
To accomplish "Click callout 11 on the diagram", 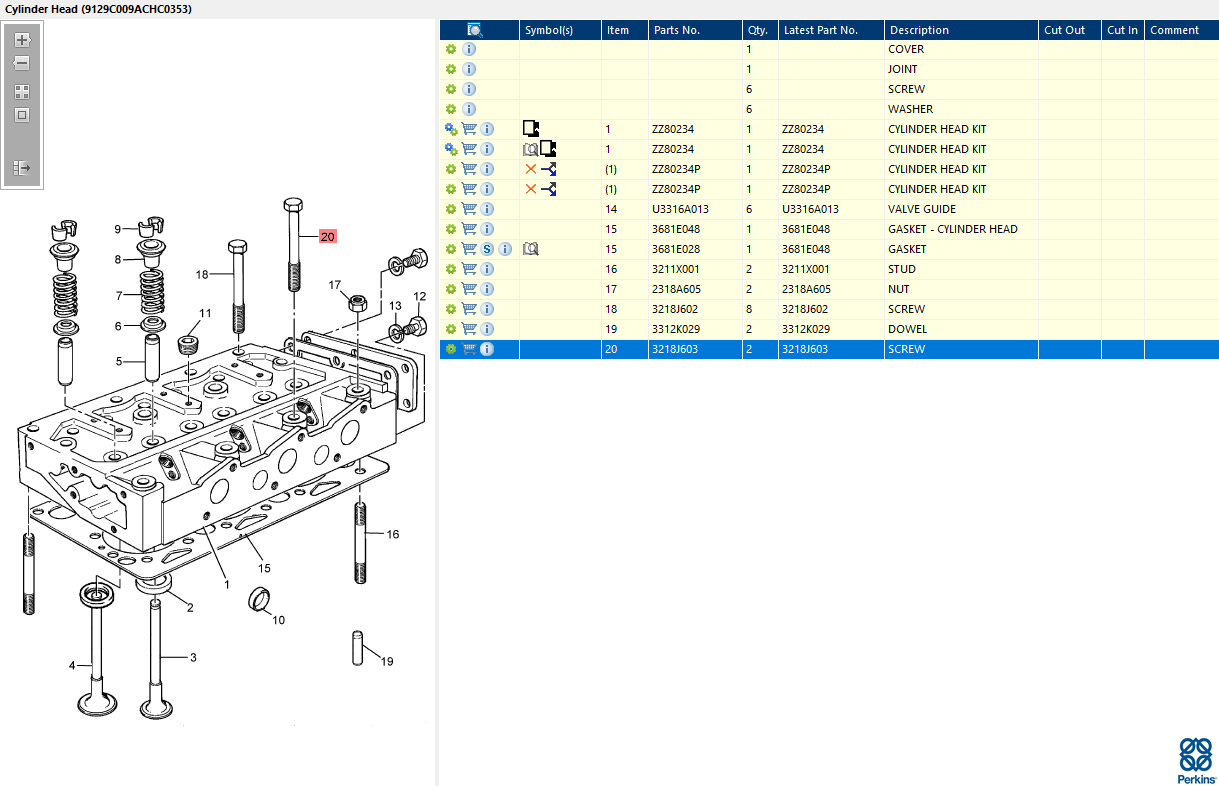I will [x=205, y=313].
